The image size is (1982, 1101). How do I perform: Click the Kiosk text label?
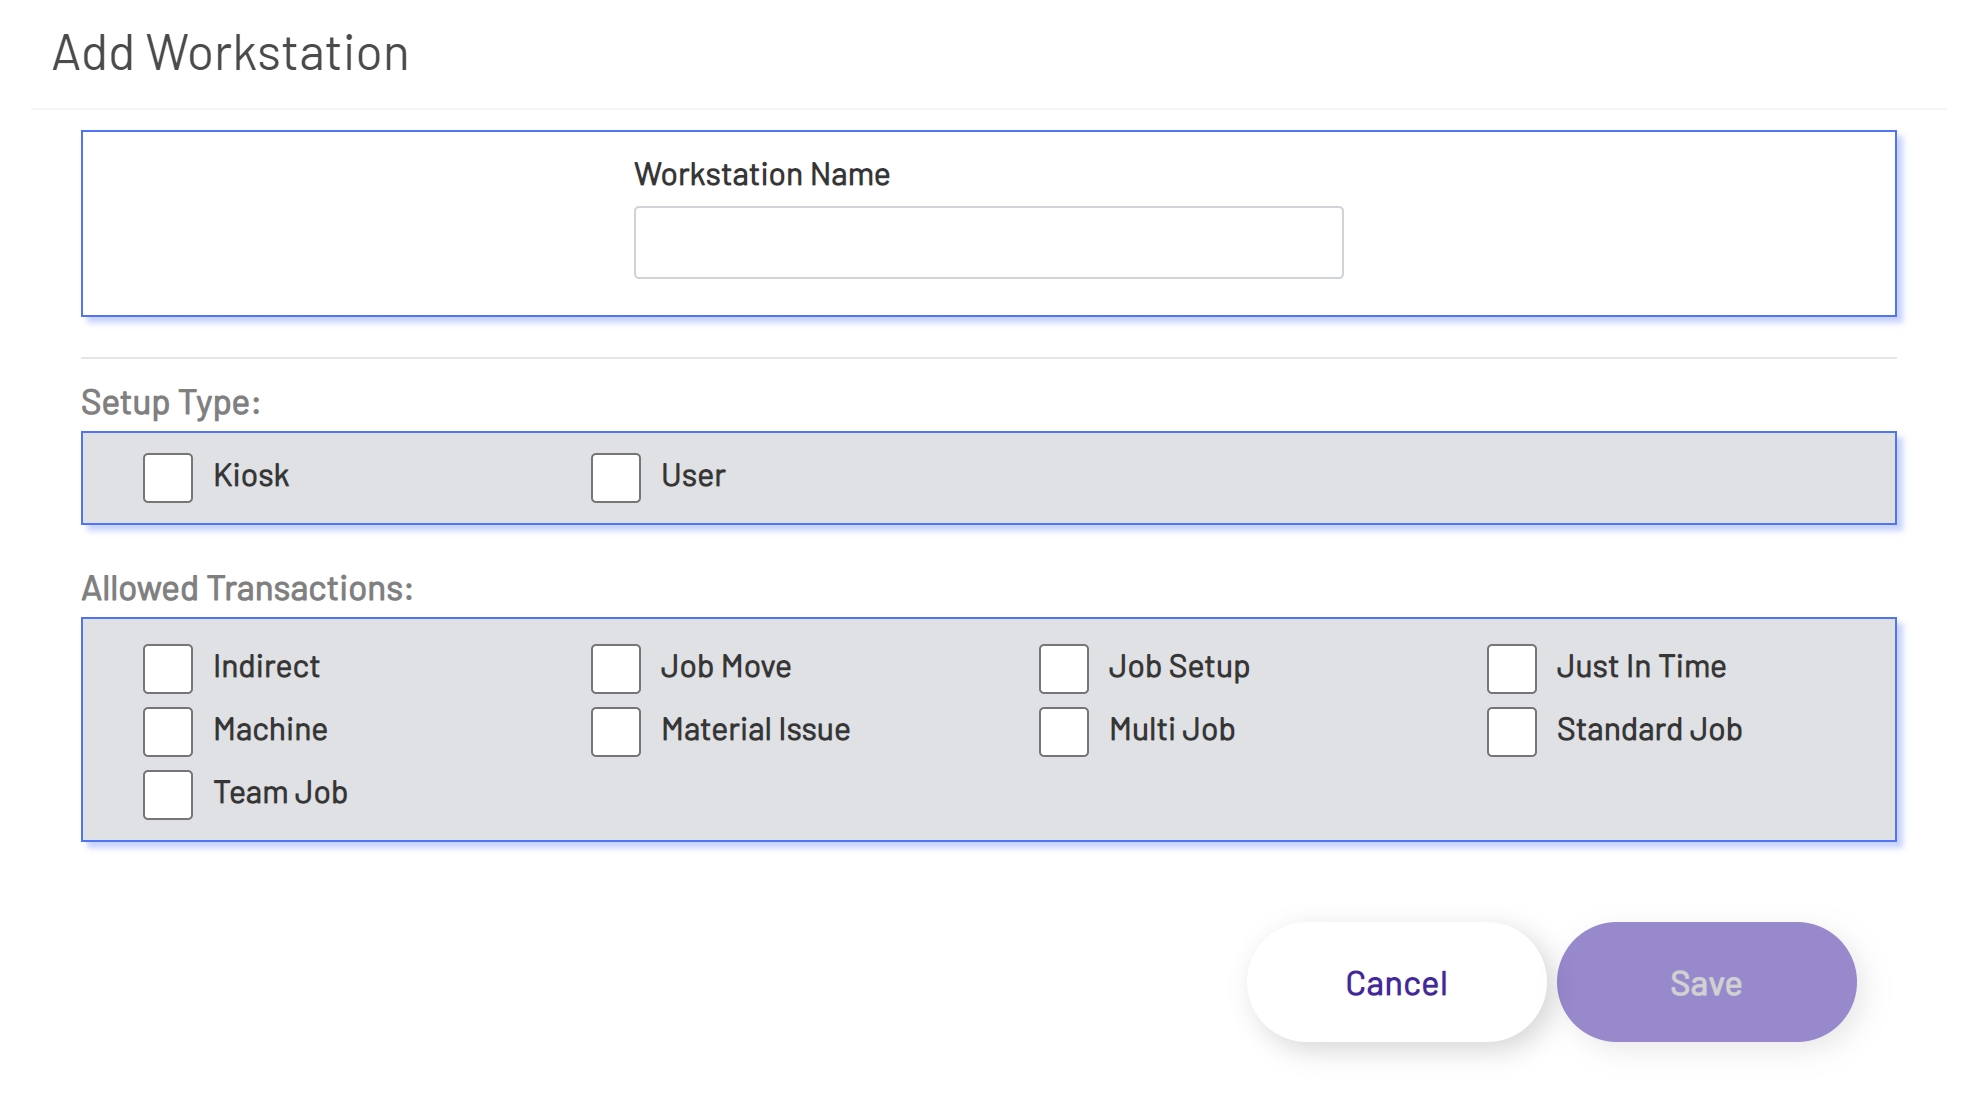coord(248,476)
